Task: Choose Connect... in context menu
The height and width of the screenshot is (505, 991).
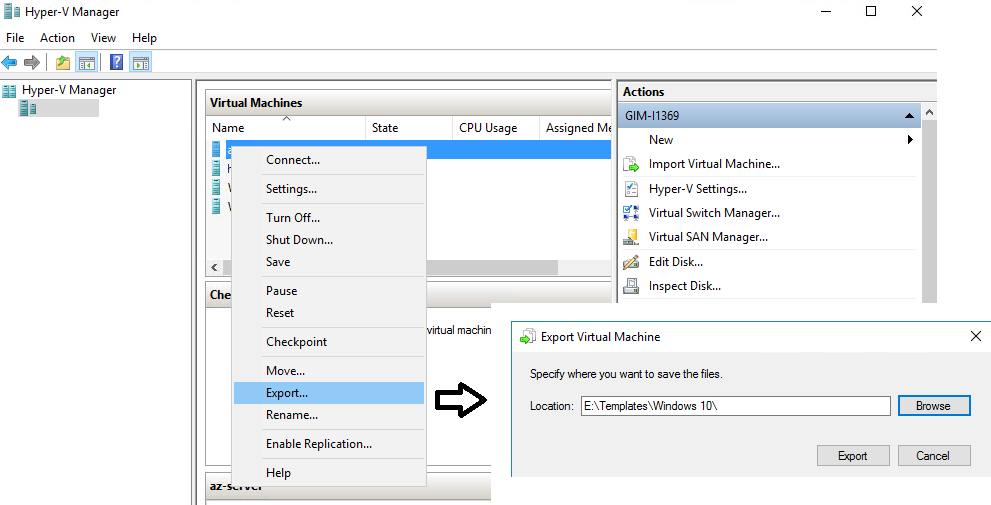Action: coord(329,160)
